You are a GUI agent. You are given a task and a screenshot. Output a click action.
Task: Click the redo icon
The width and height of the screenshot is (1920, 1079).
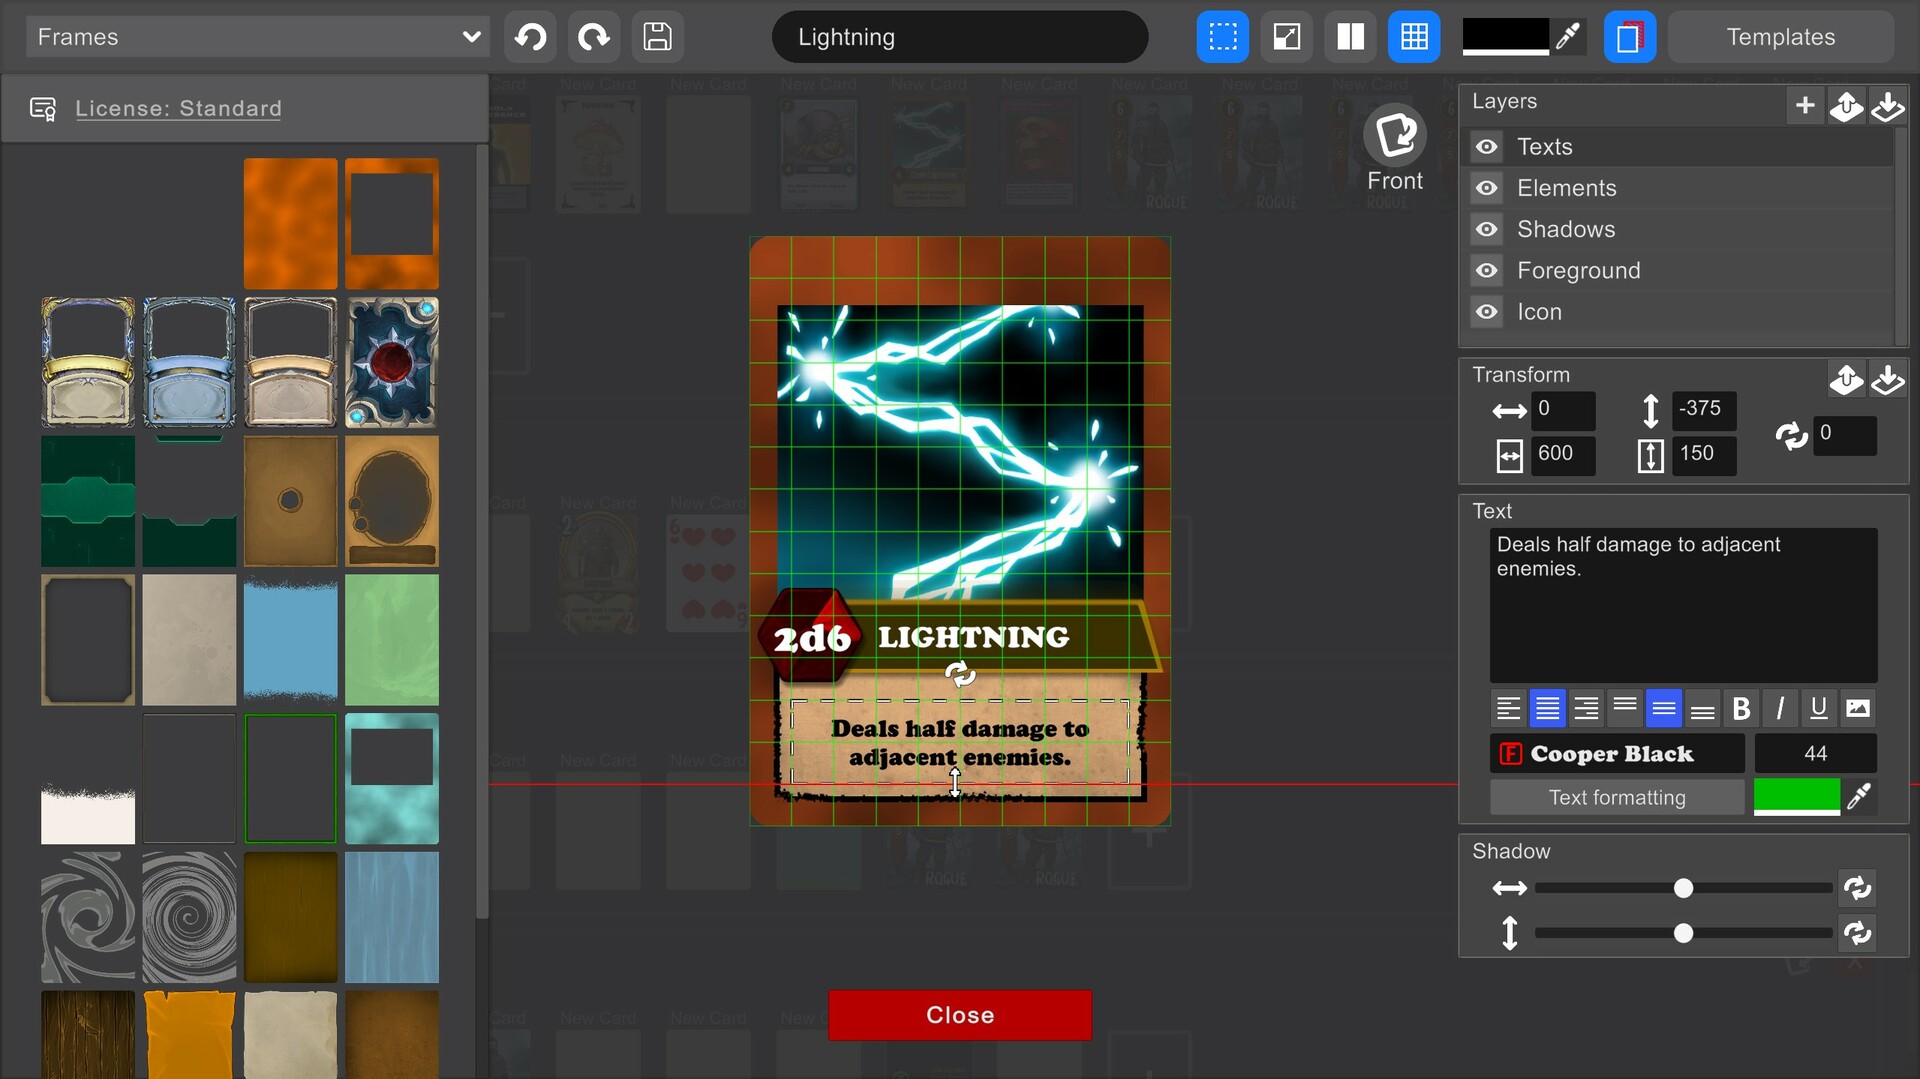click(x=593, y=36)
